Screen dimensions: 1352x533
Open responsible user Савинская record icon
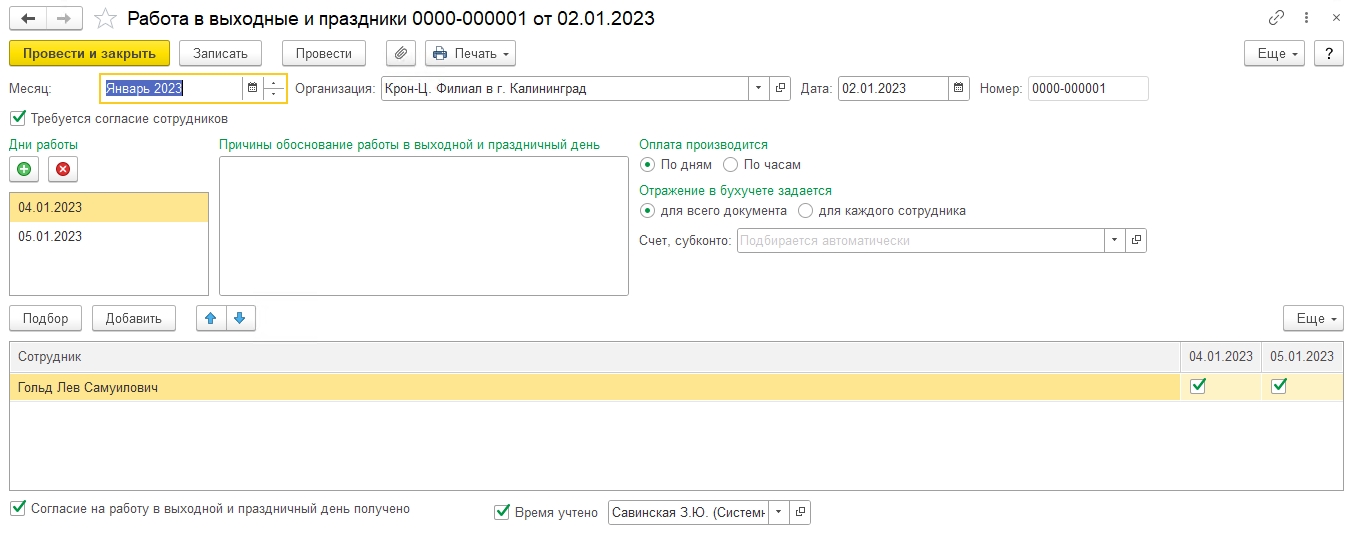tap(800, 513)
